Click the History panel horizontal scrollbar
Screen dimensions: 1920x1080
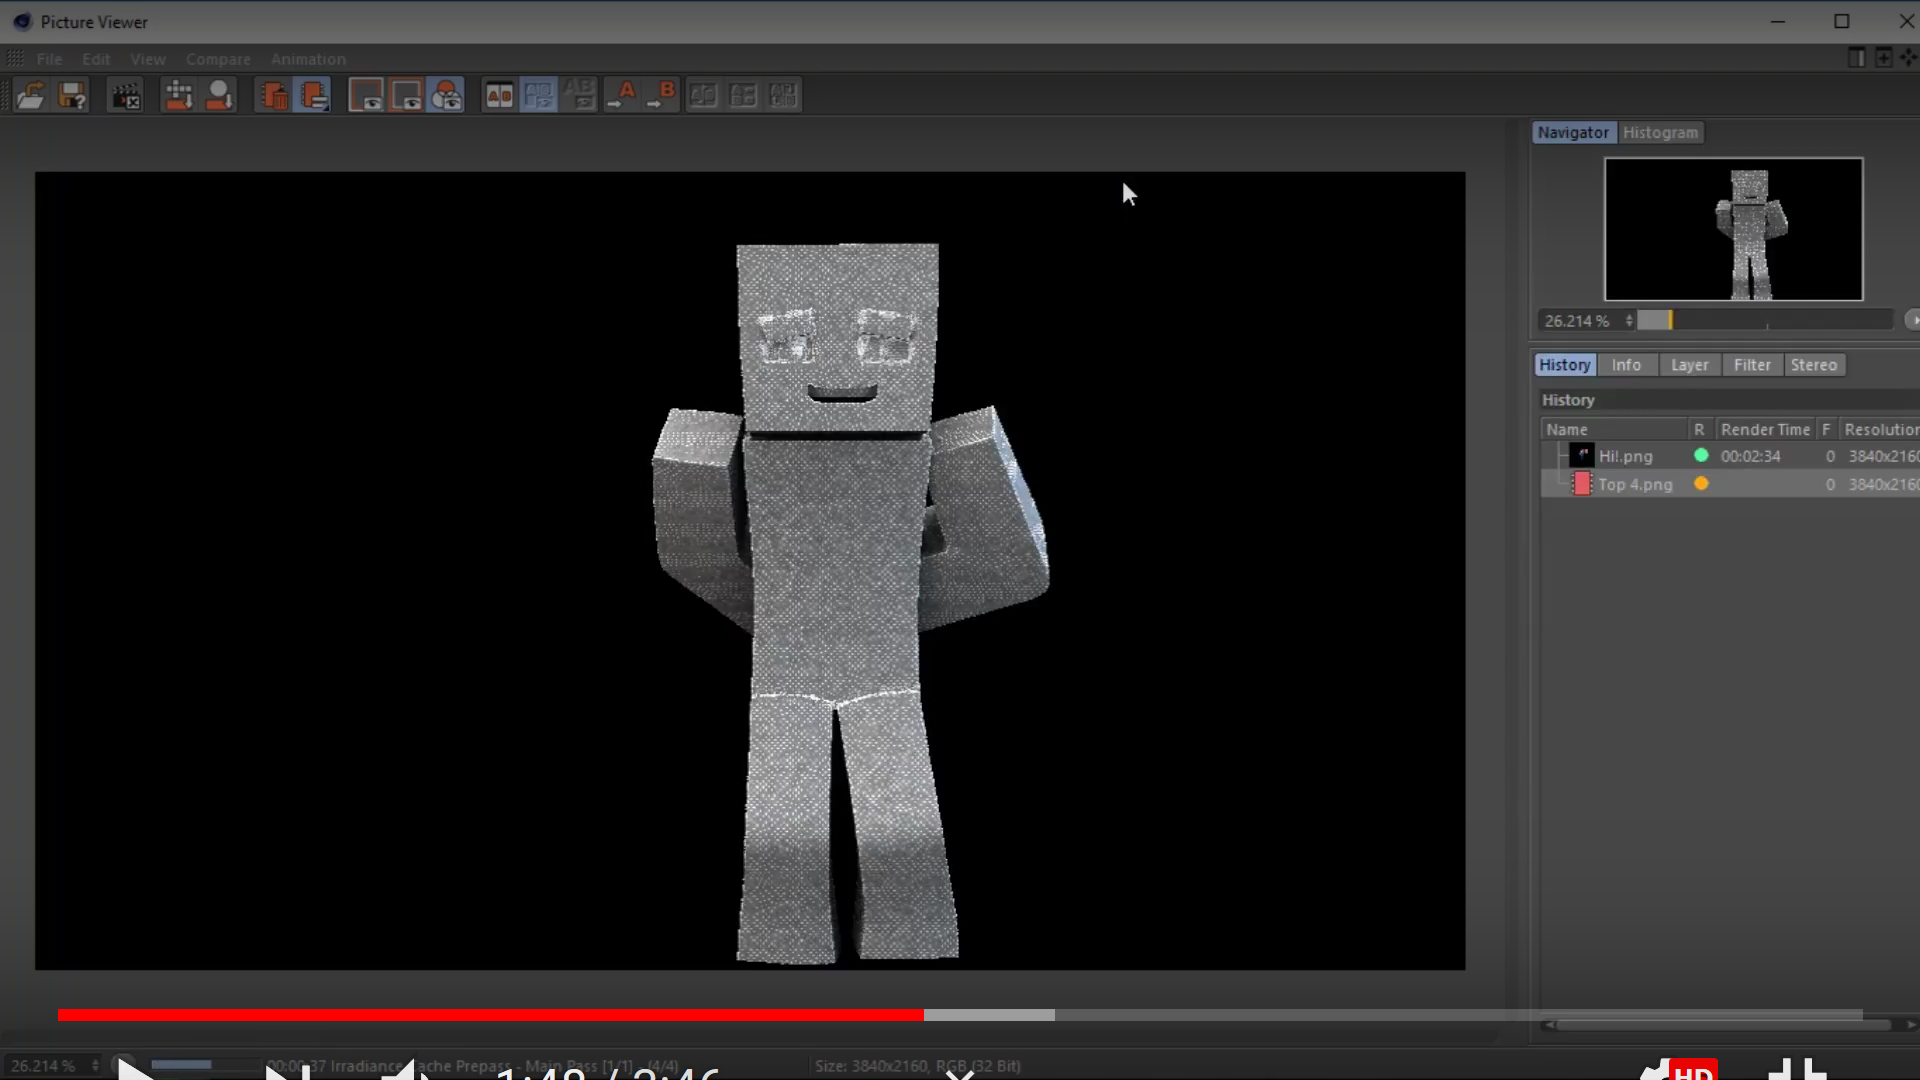click(x=1725, y=1025)
